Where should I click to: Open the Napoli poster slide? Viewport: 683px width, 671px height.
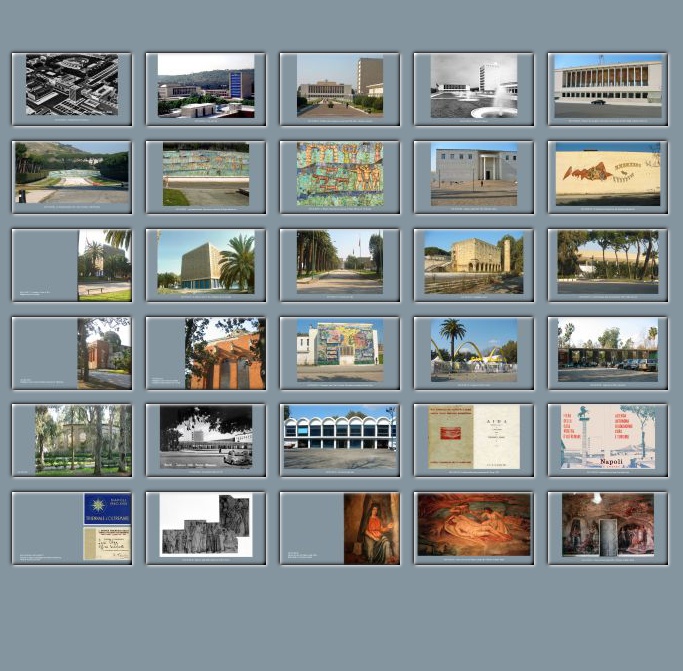pos(608,440)
